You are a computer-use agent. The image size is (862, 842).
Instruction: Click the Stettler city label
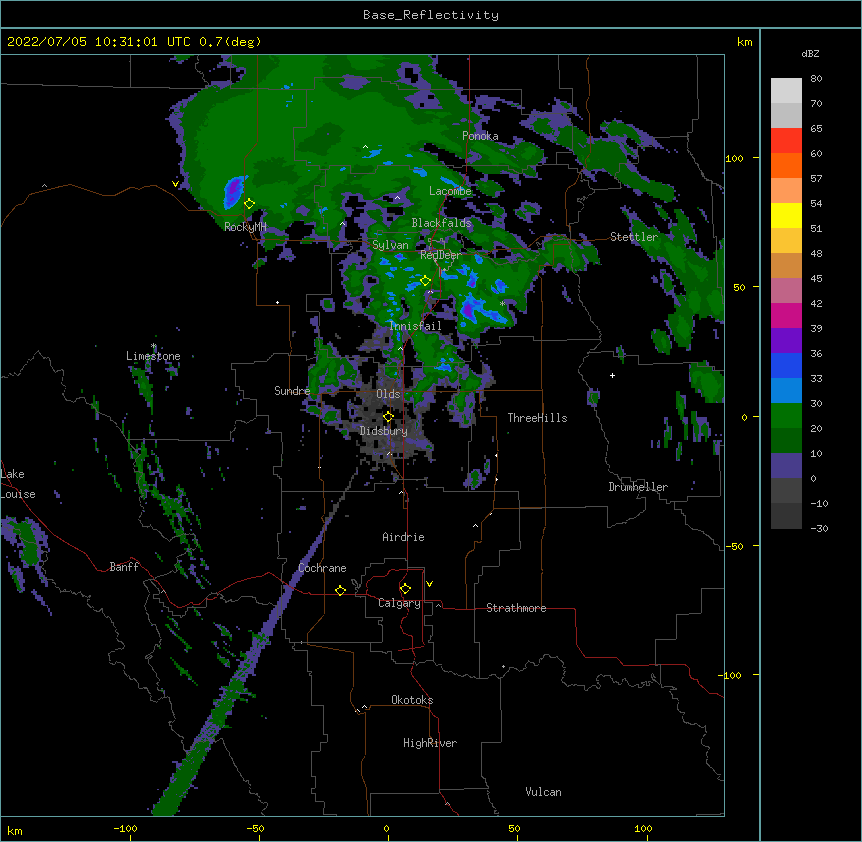click(634, 237)
